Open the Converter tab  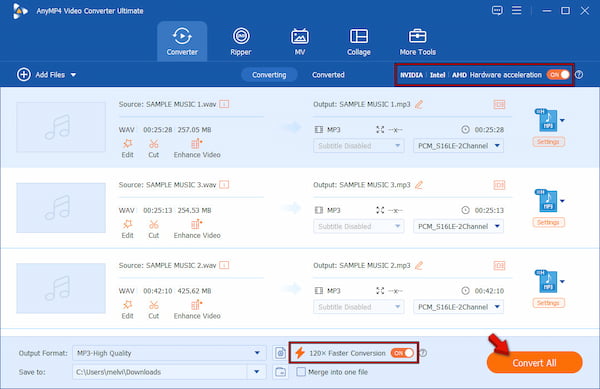(x=182, y=41)
